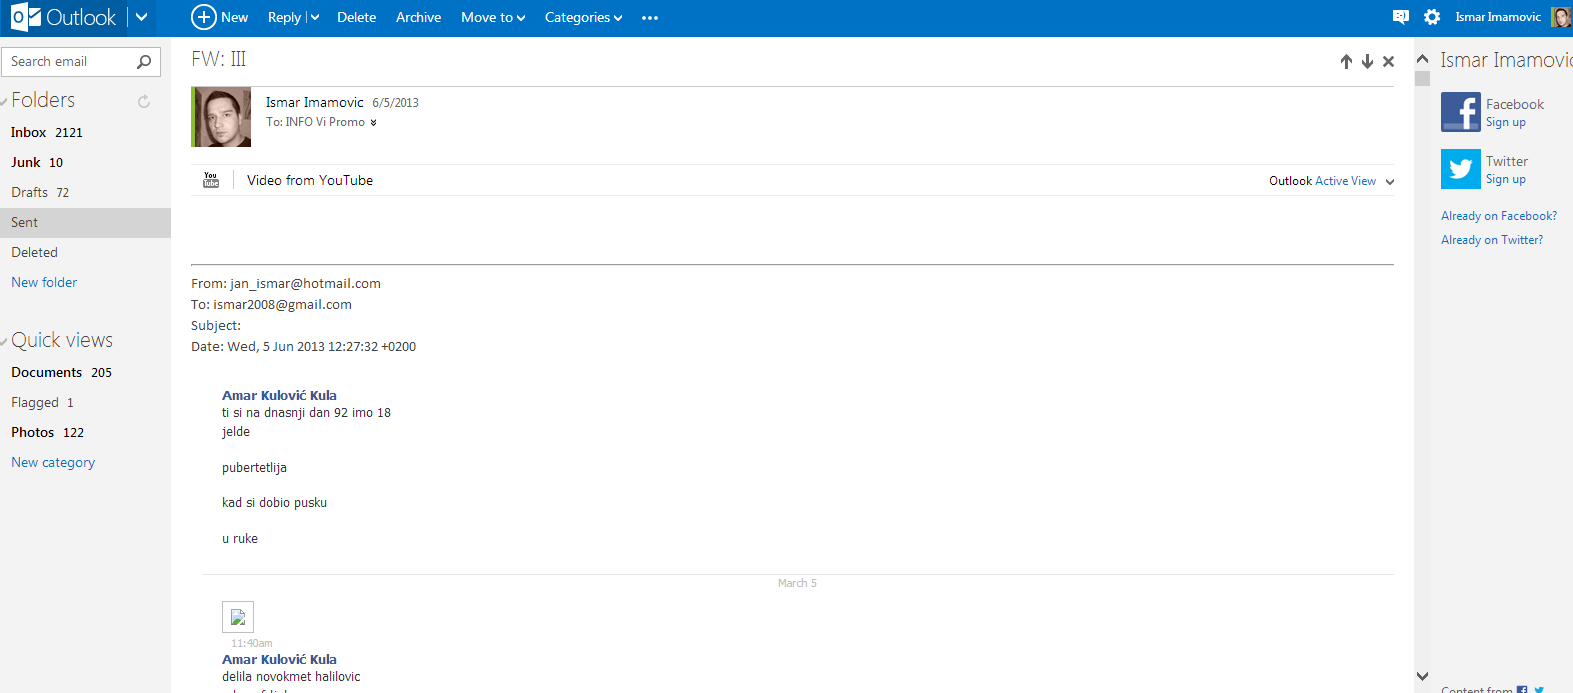The height and width of the screenshot is (693, 1573).
Task: Click the Facebook logo icon
Action: click(x=1460, y=112)
